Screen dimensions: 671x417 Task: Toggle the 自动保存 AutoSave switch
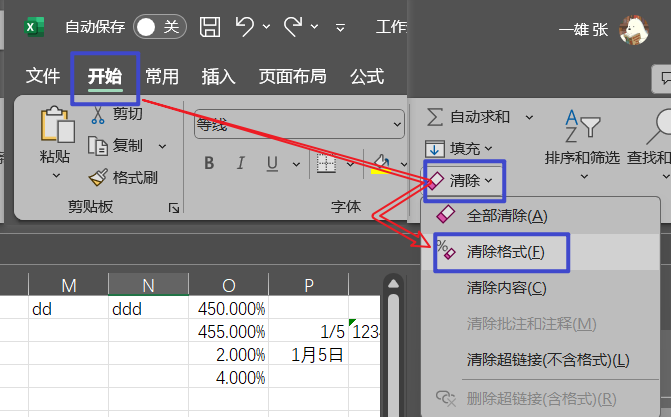(160, 27)
